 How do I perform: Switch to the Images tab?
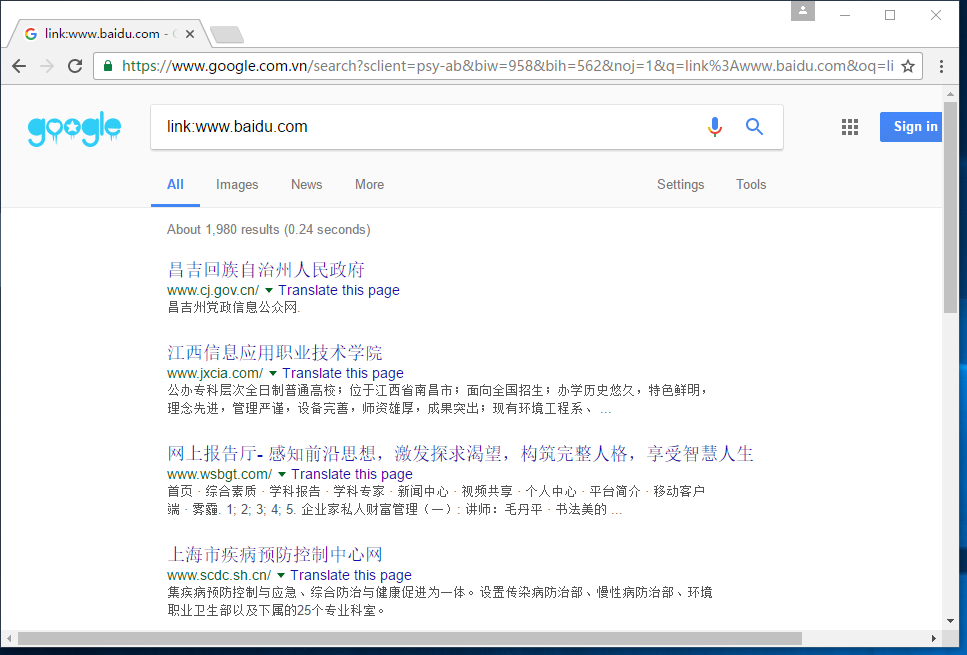(237, 184)
